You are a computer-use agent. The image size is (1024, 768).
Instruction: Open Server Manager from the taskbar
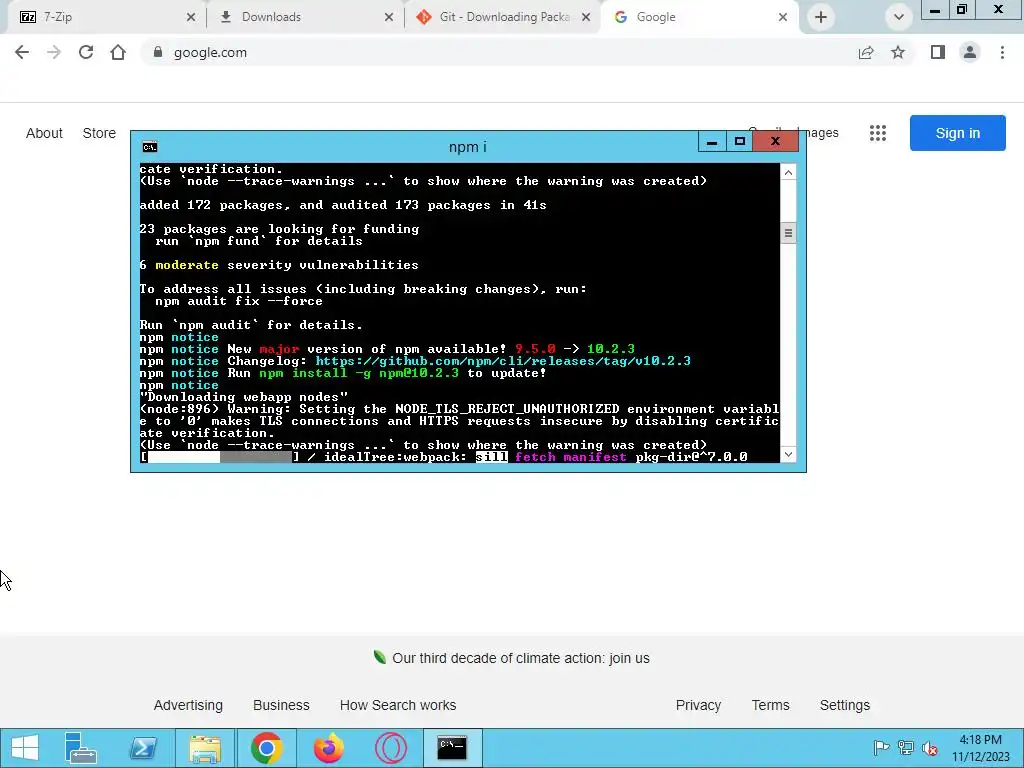point(81,748)
